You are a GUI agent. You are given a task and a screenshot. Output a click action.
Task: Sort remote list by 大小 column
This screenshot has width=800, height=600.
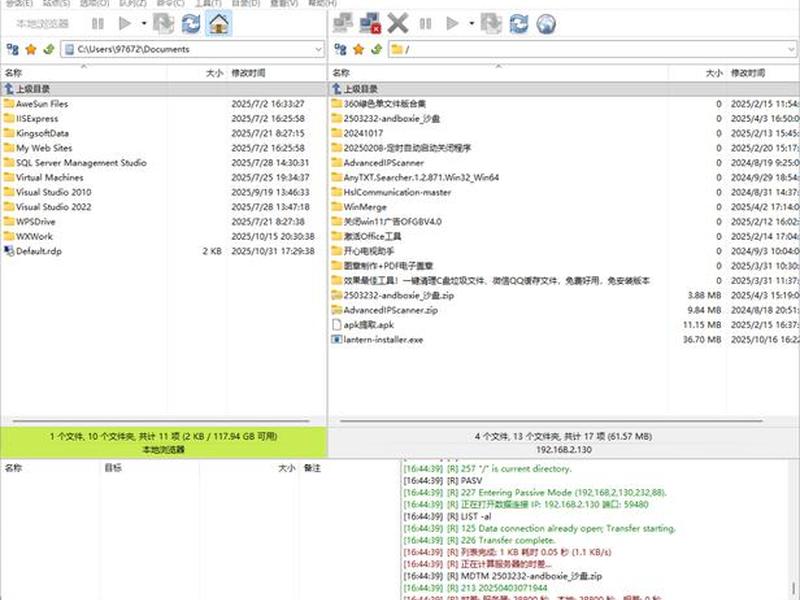[697, 73]
